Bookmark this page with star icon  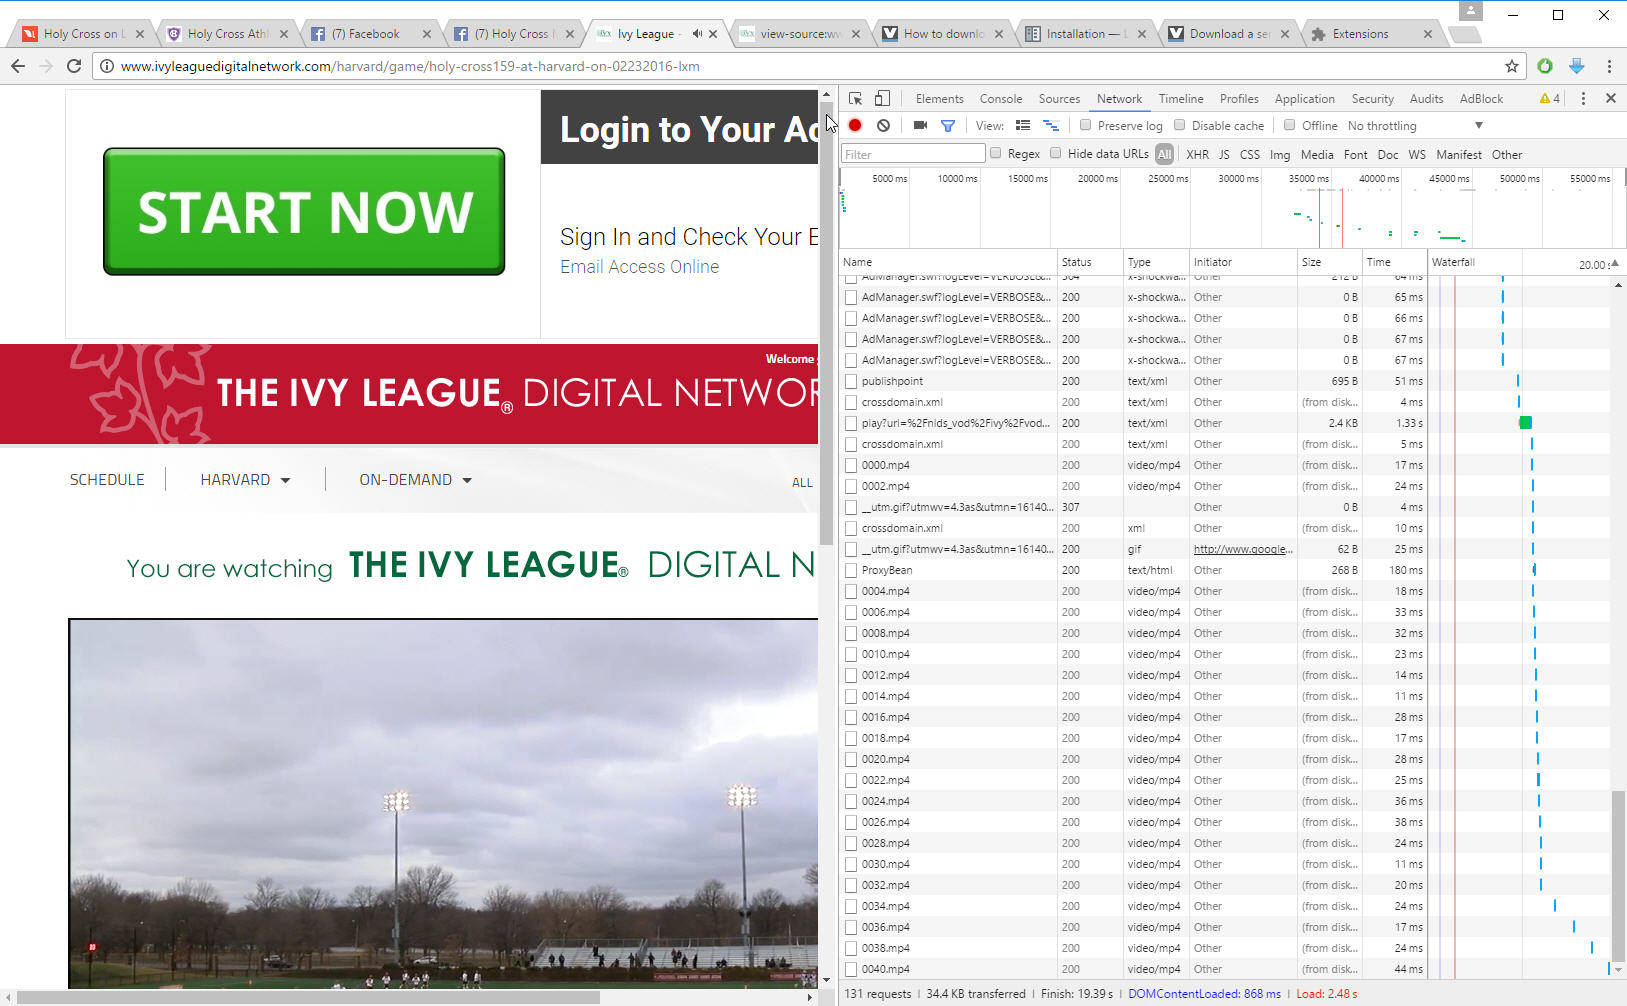[x=1511, y=66]
